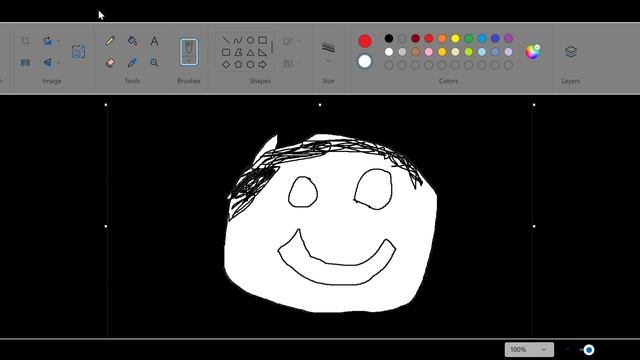640x360 pixels.
Task: Click the zoom slider handle
Action: pos(589,350)
